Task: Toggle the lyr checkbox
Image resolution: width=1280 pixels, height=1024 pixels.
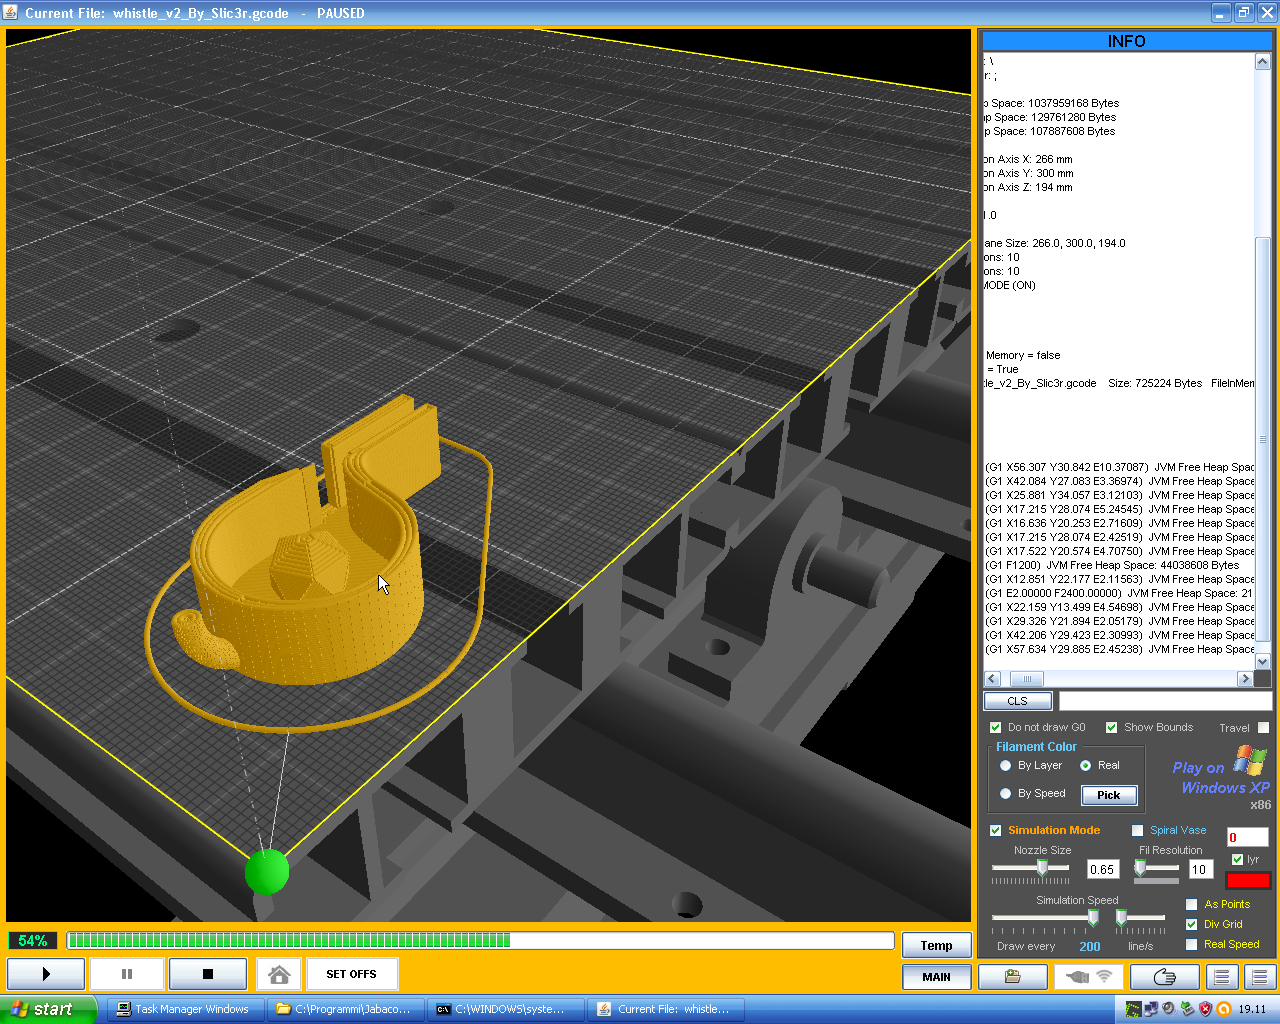Action: pyautogui.click(x=1237, y=860)
